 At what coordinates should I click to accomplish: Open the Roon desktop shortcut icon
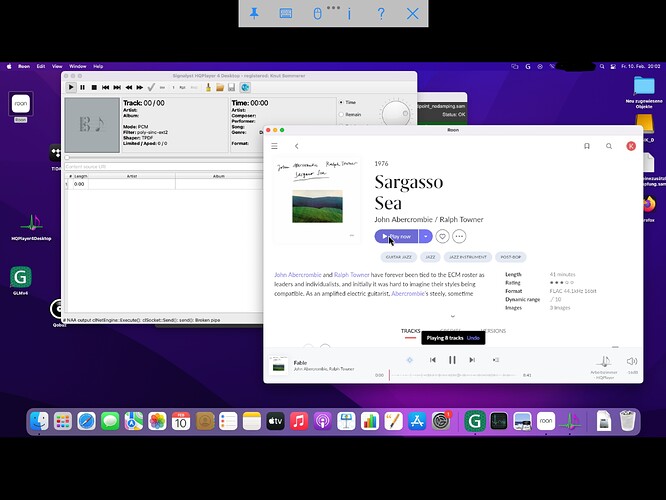click(20, 104)
